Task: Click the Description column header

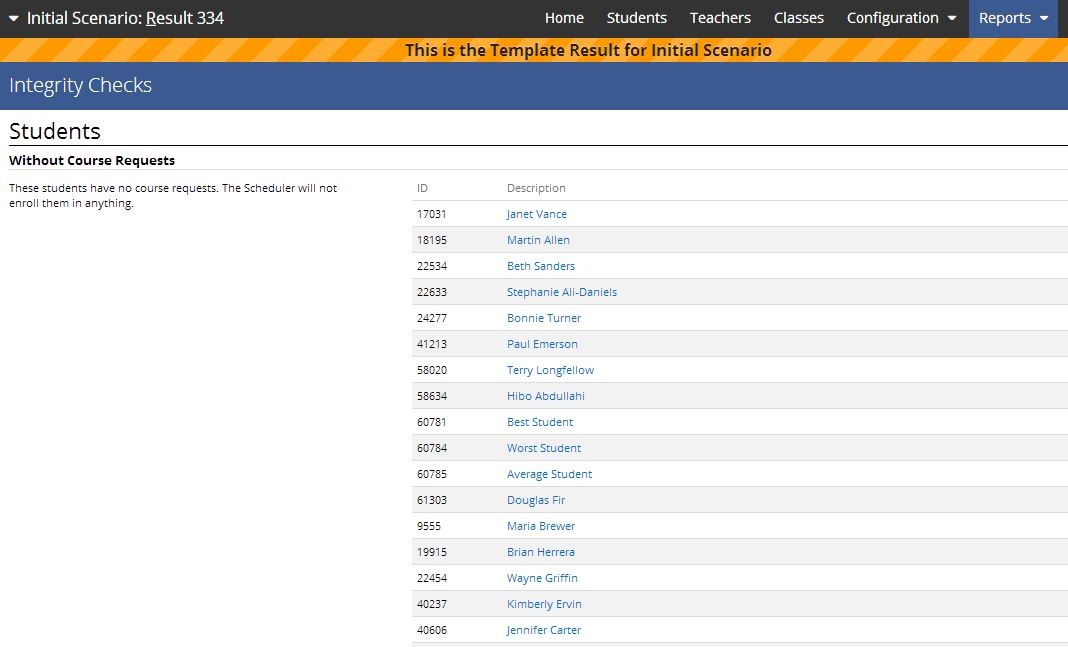Action: 536,187
